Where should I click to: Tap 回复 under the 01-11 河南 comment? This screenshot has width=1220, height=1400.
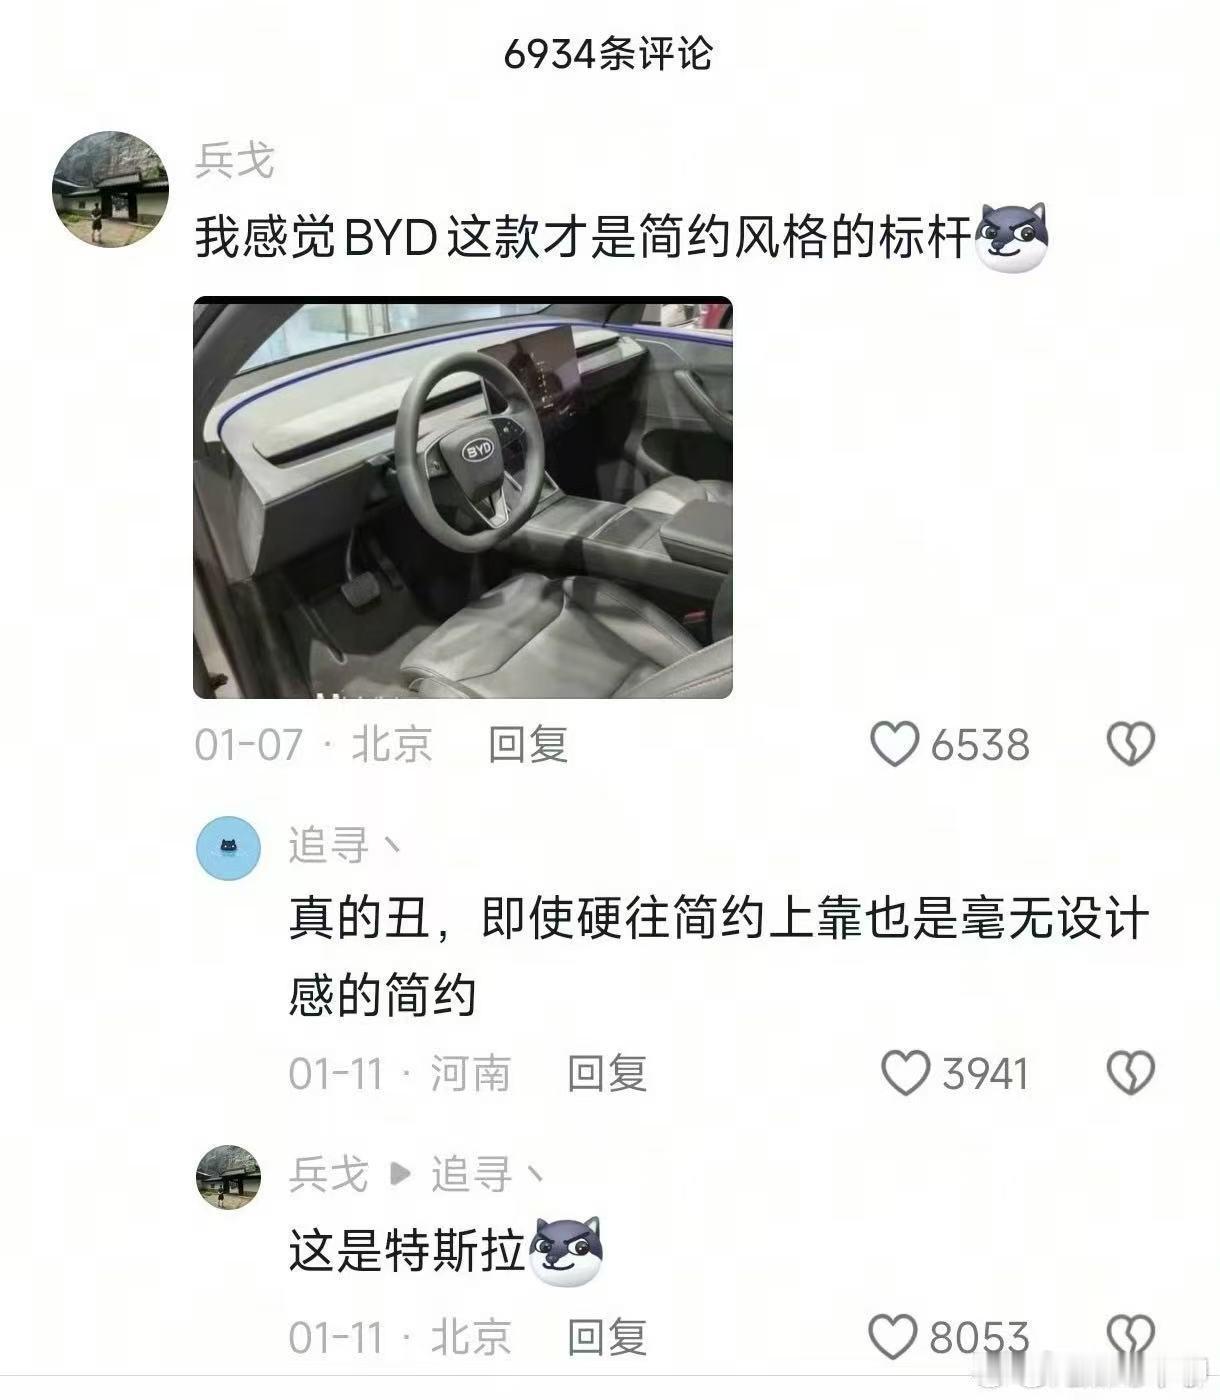tap(607, 1073)
